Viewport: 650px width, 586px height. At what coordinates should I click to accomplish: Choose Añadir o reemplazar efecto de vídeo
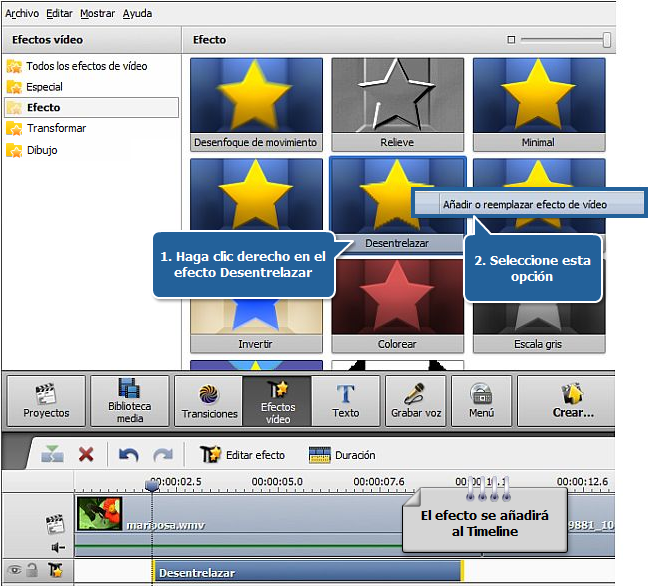[525, 204]
